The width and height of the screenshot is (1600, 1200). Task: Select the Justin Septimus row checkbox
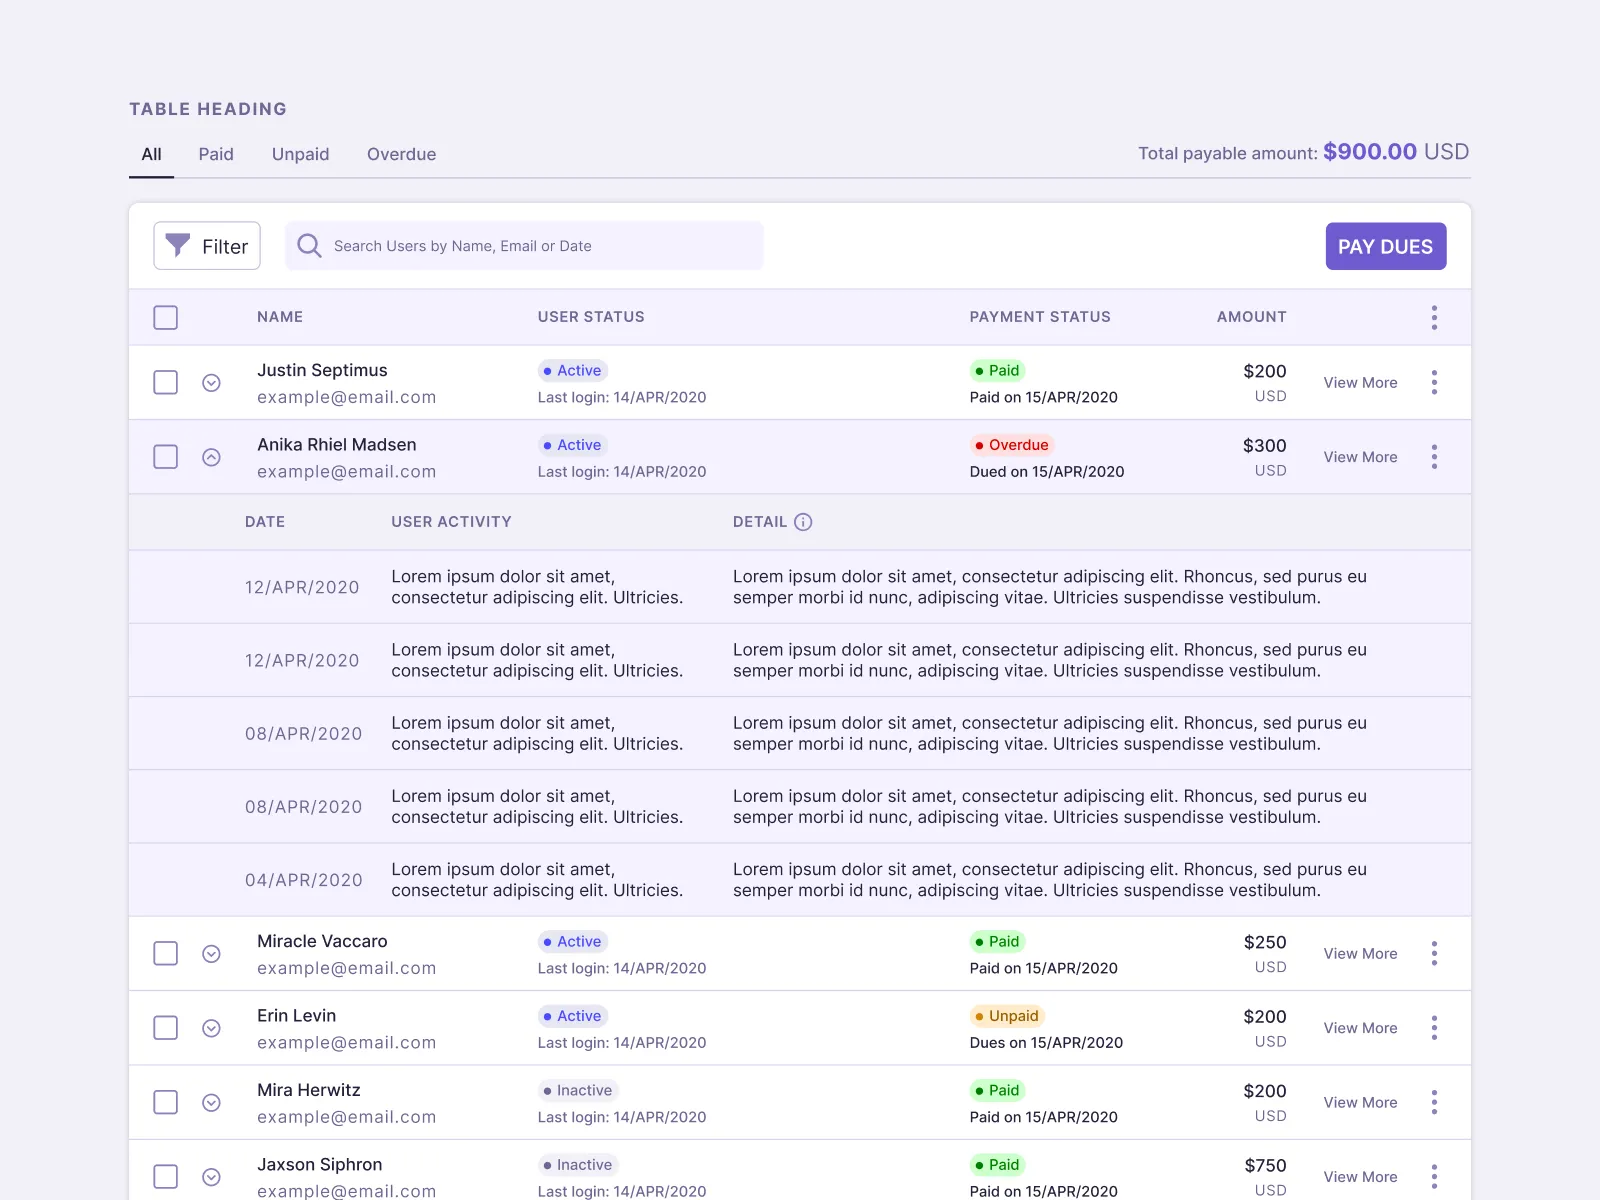click(166, 382)
